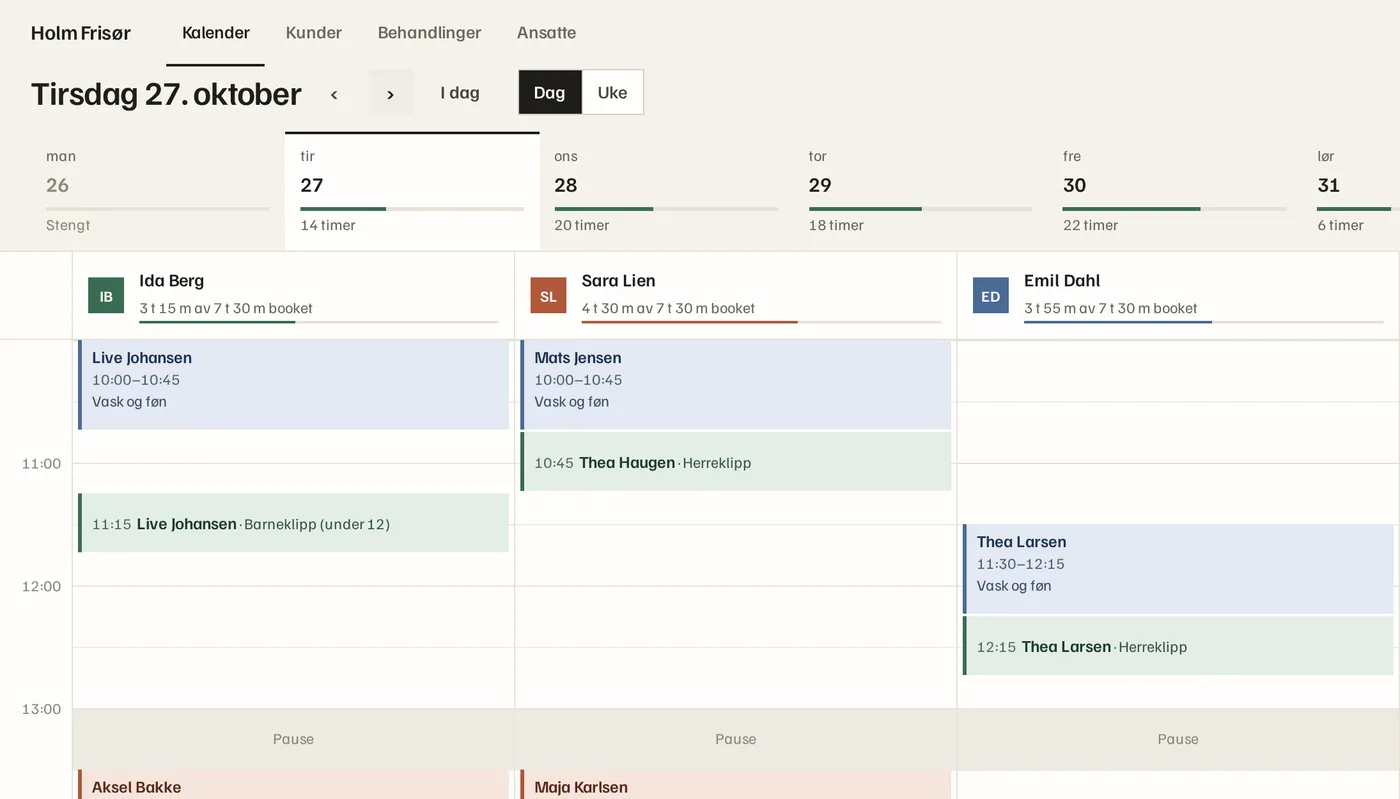
Task: Select Wednesday 28 in week strip
Action: coord(666,191)
